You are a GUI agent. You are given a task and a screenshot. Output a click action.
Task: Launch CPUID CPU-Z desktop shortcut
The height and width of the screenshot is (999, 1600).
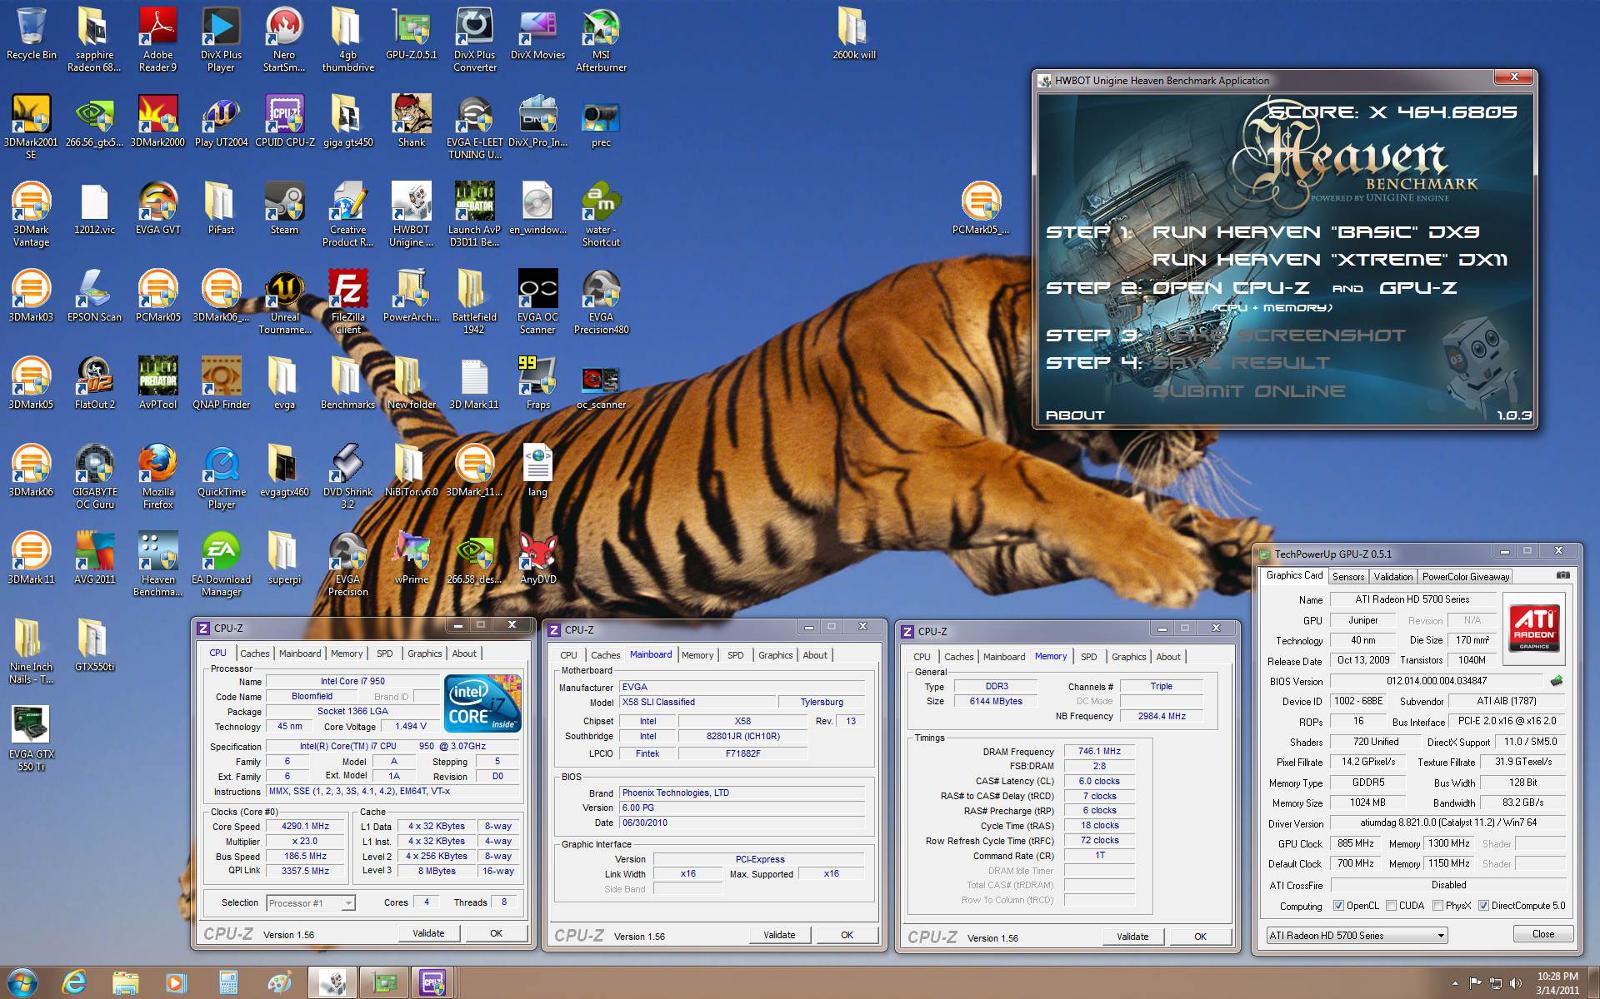(284, 121)
